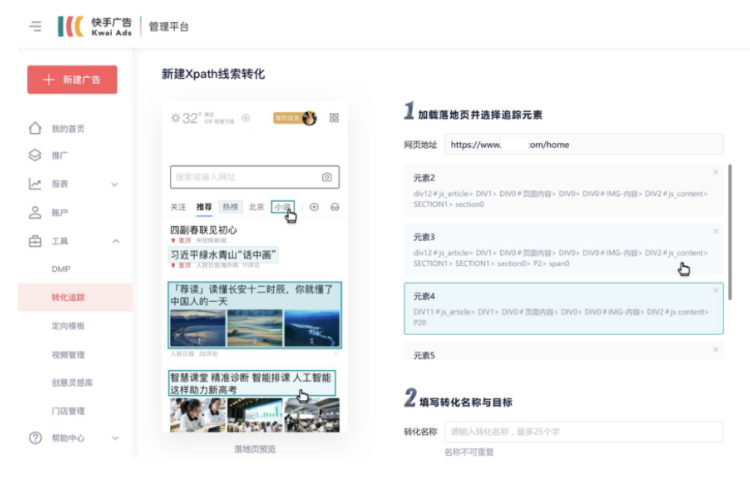The image size is (750, 481).
Task: Click the camera icon in preview search bar
Action: coord(326,177)
